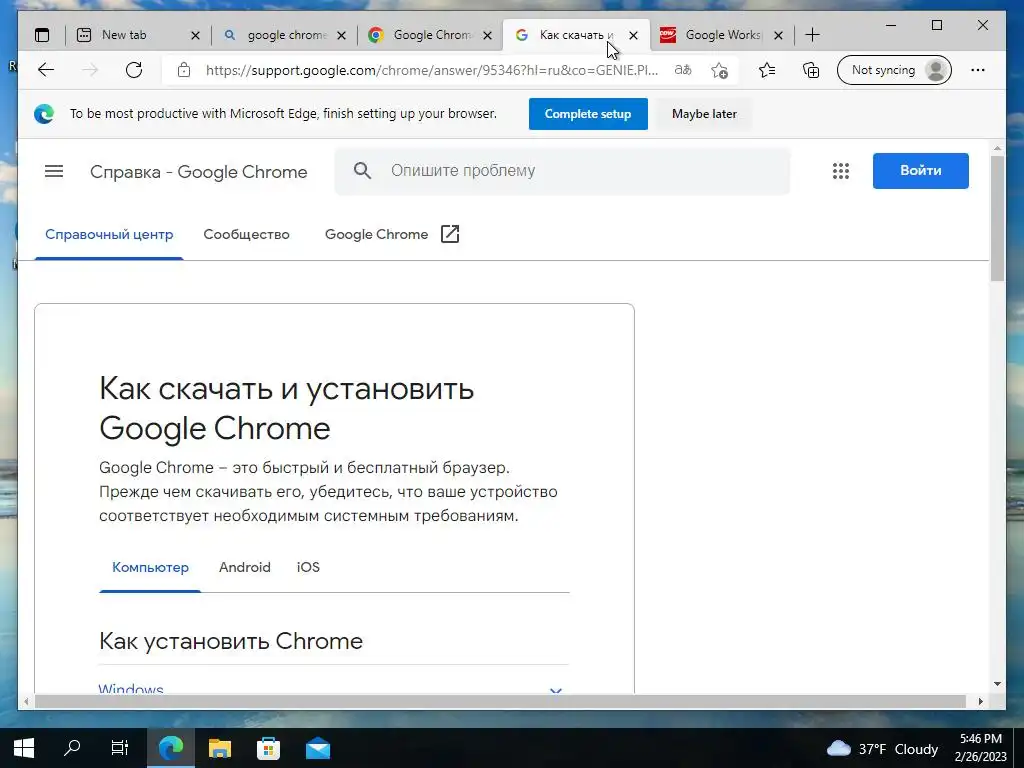This screenshot has width=1024, height=768.
Task: Reload the page with the refresh icon
Action: (134, 70)
